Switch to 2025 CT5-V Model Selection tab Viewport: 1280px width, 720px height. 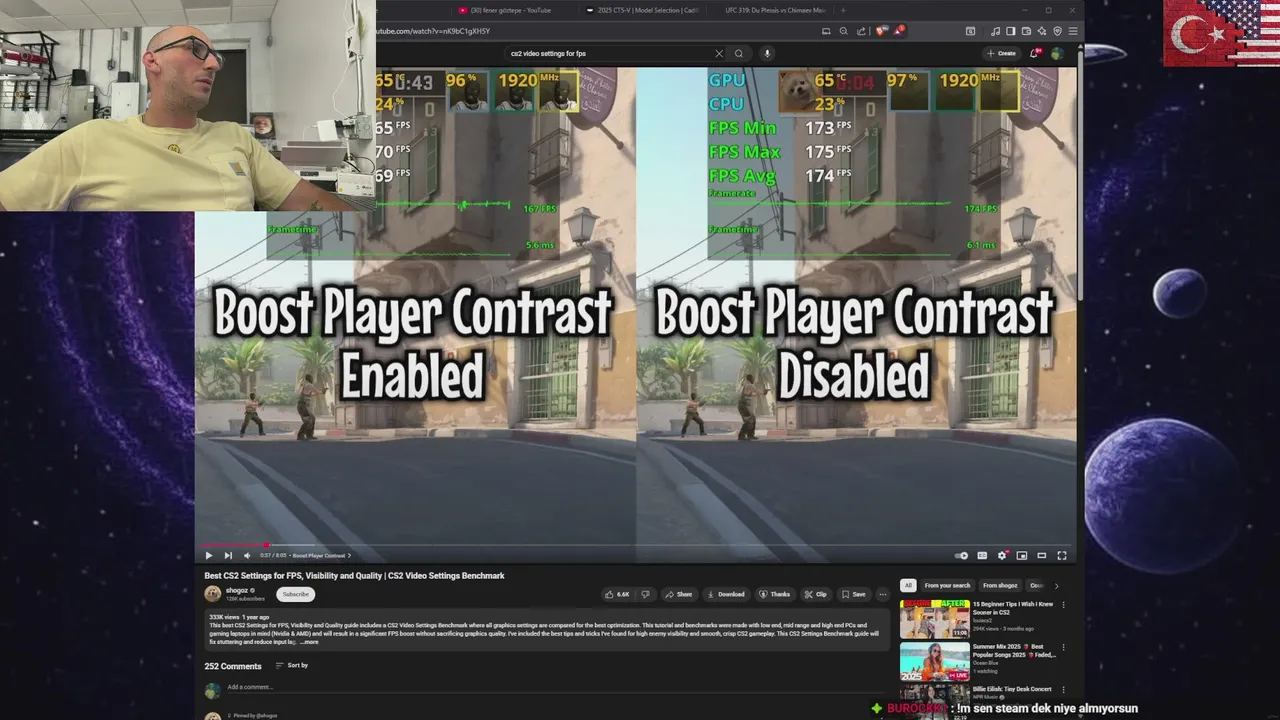[x=642, y=10]
